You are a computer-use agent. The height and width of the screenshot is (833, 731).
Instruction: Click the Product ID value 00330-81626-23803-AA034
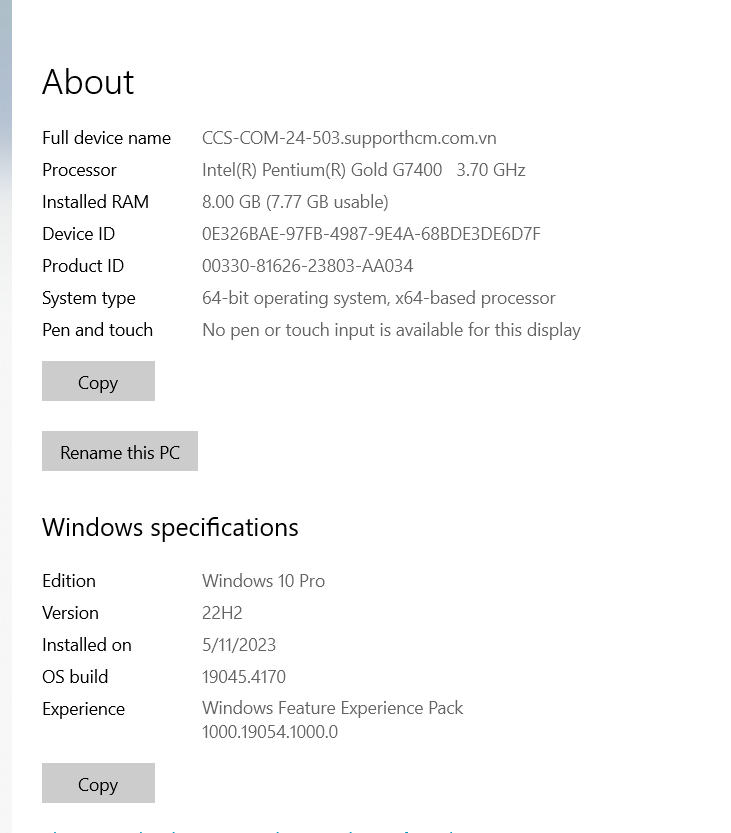click(307, 266)
